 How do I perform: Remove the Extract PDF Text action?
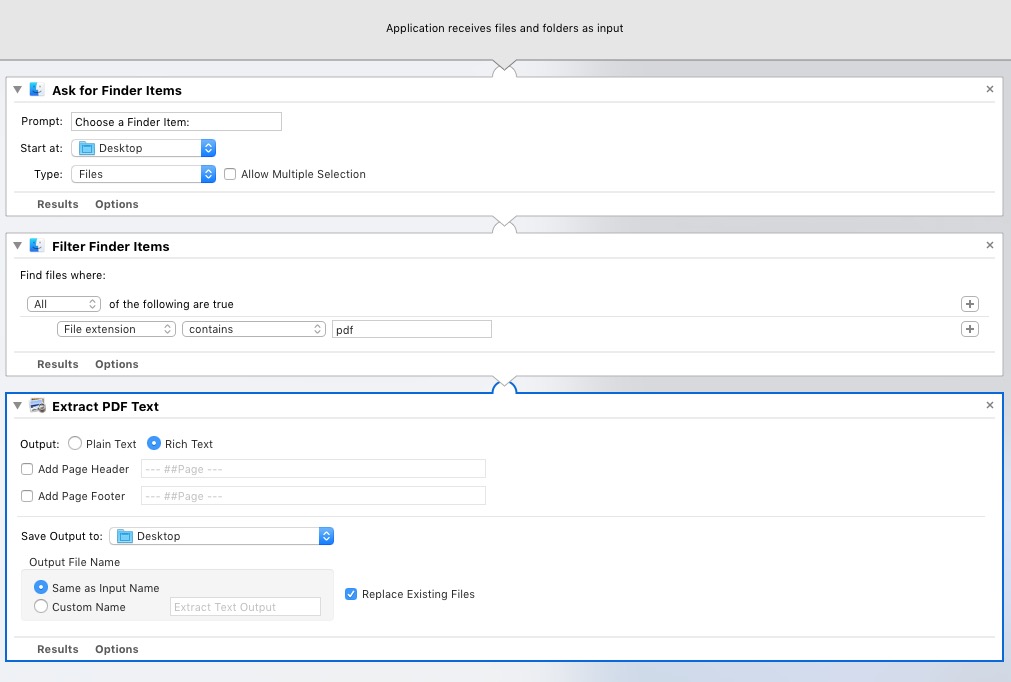[990, 405]
